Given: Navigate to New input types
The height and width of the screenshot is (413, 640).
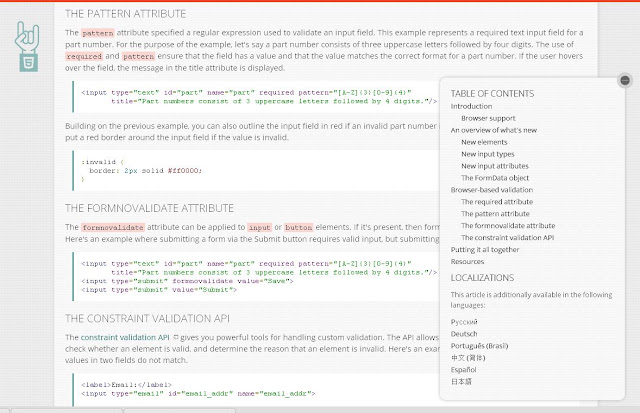Looking at the screenshot, I should coord(488,154).
